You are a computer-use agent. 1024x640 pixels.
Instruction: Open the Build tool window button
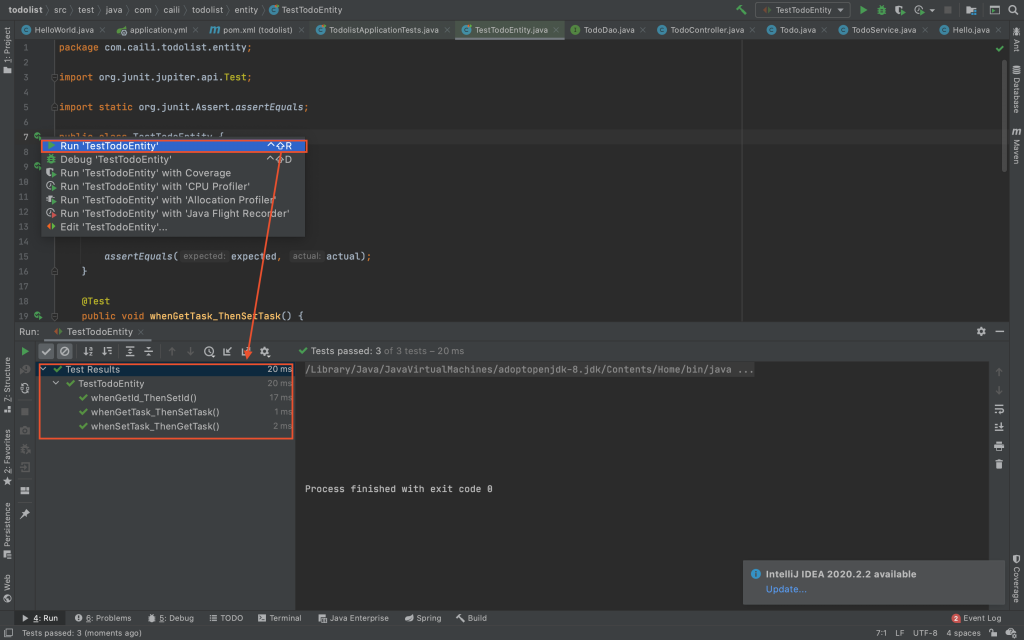coord(471,618)
